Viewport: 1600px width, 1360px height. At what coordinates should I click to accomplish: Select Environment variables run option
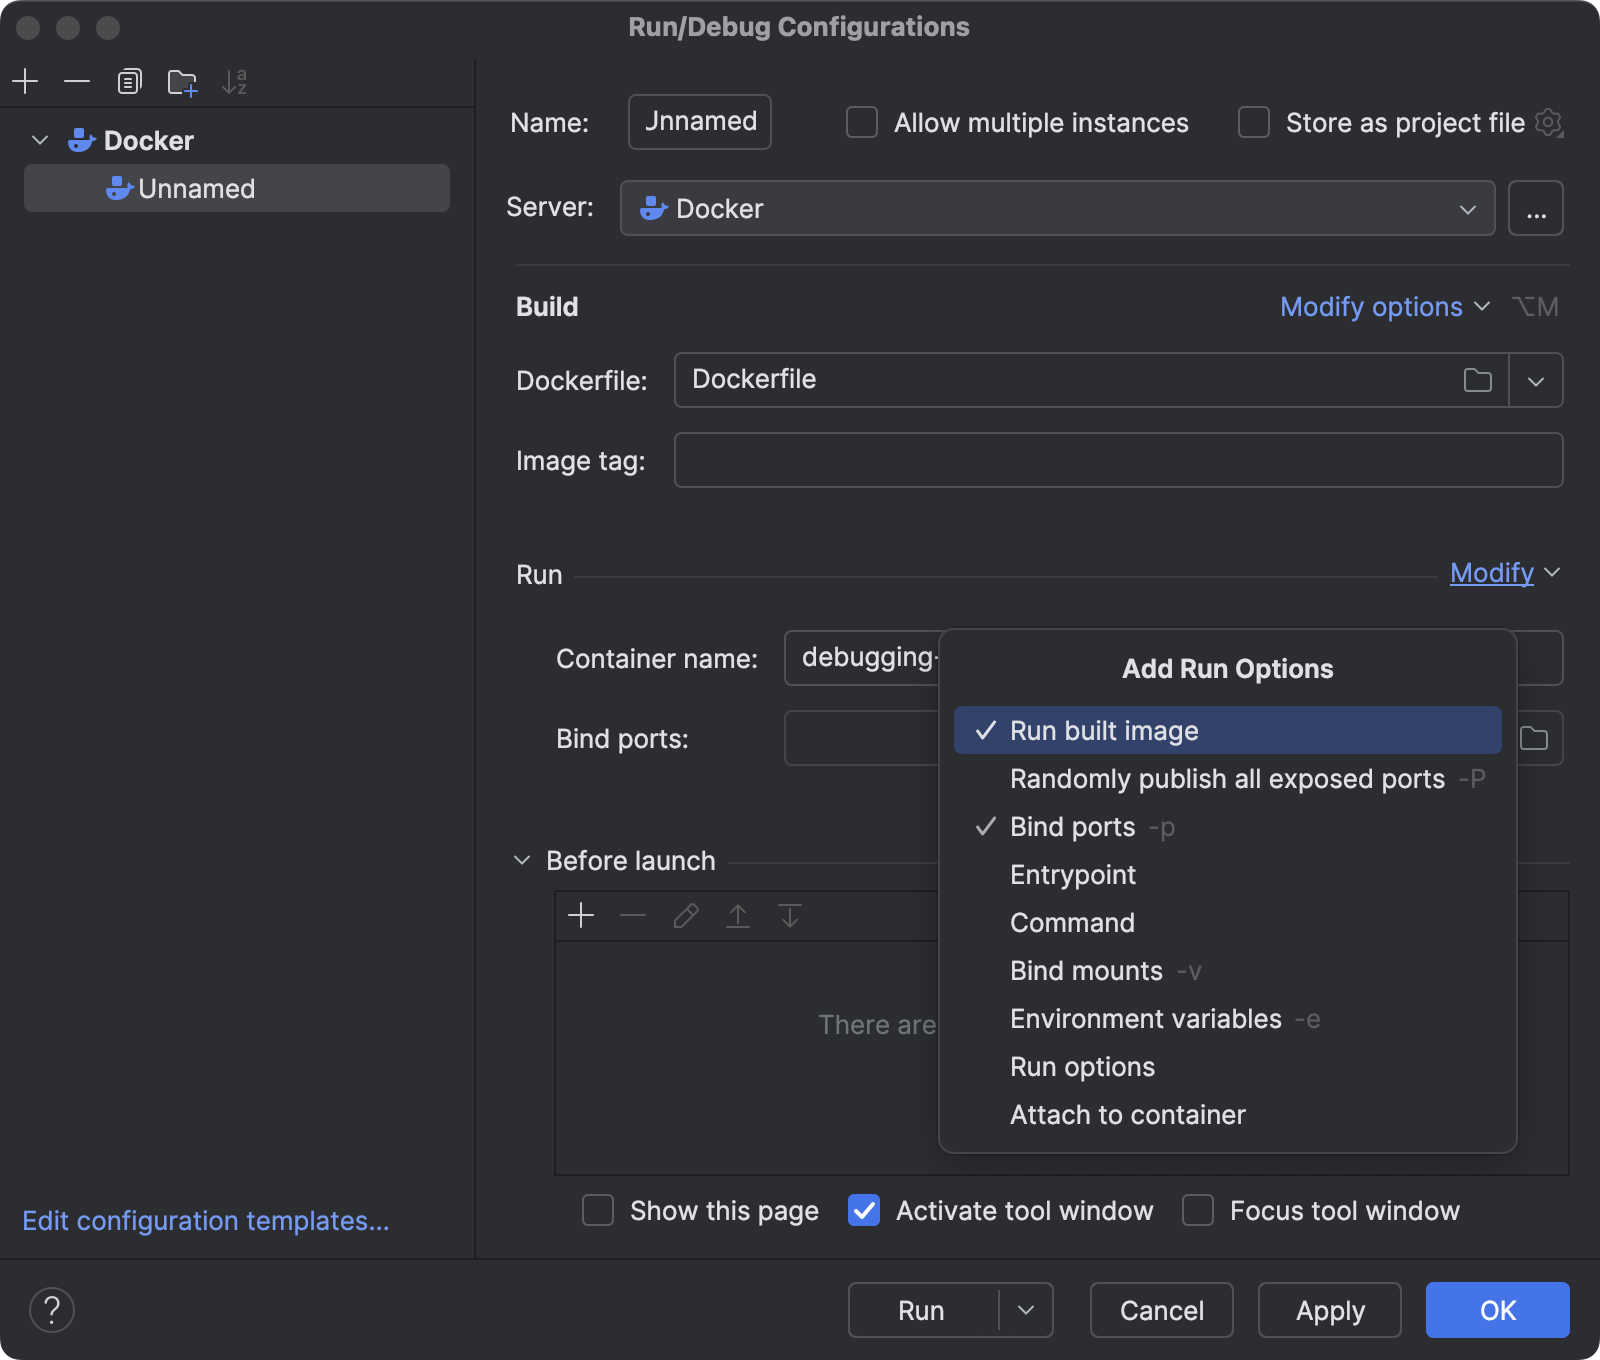click(x=1145, y=1018)
